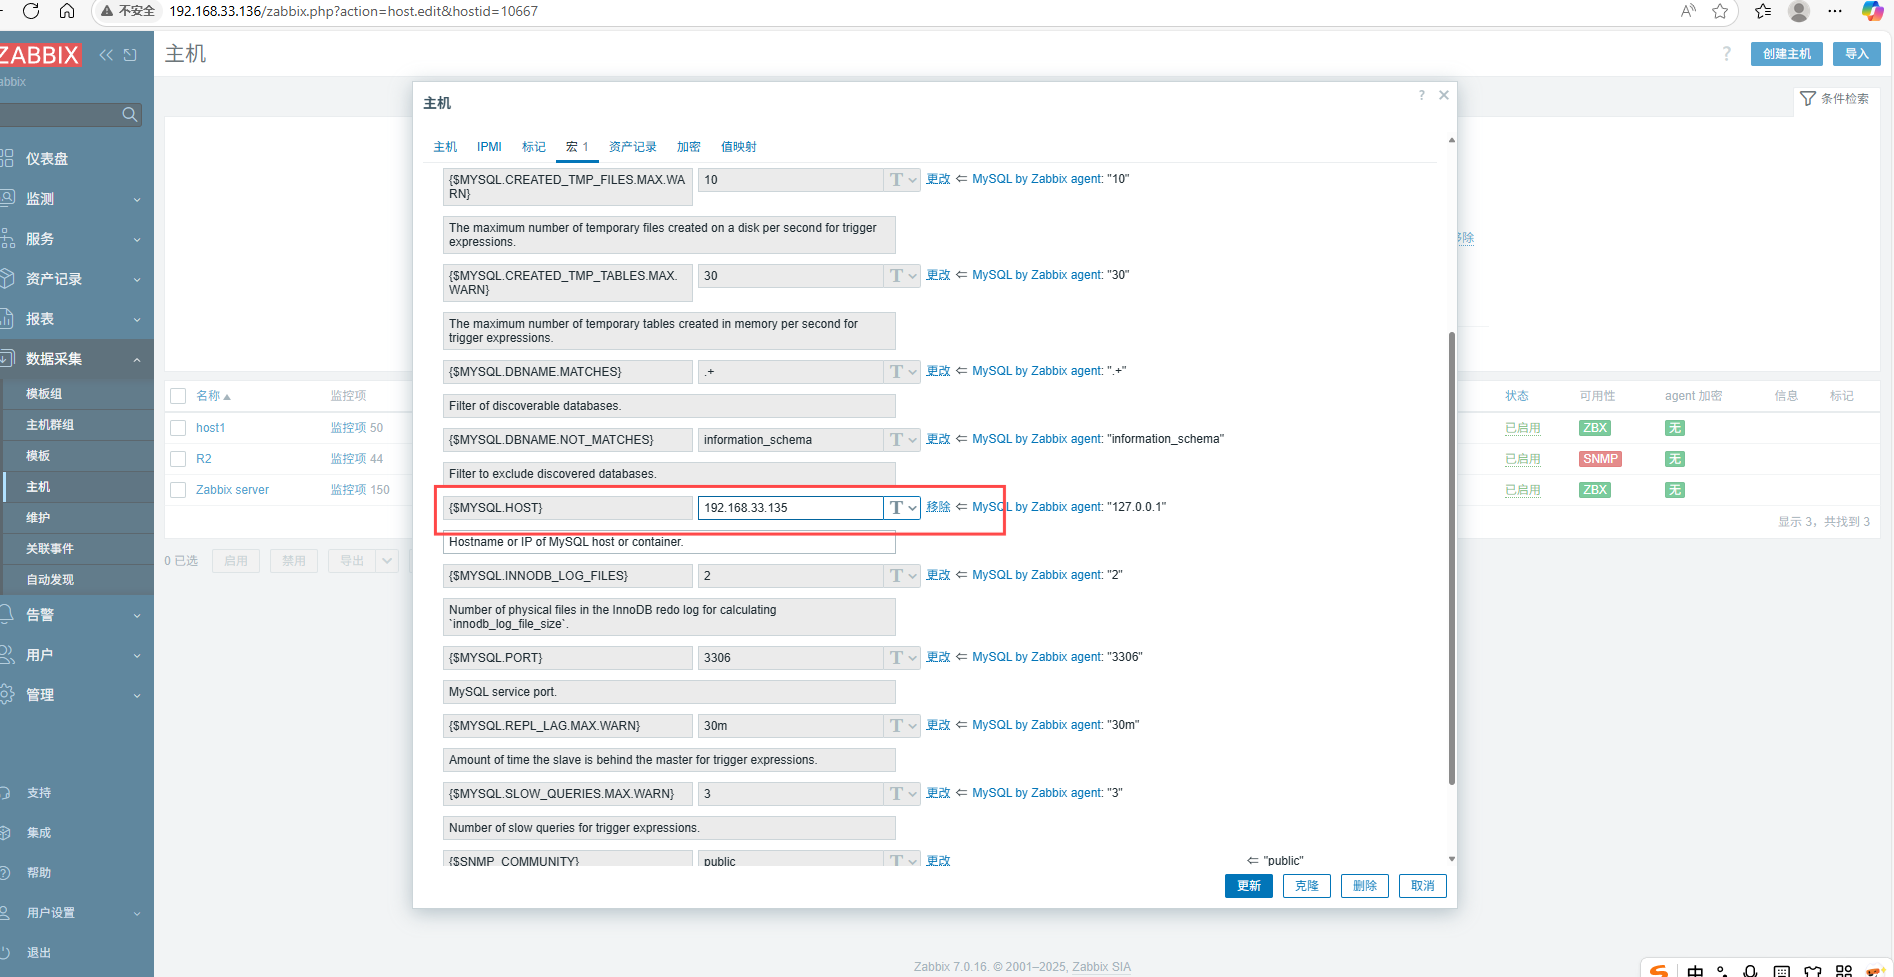1894x977 pixels.
Task: Click the 导入 button
Action: tap(1857, 54)
